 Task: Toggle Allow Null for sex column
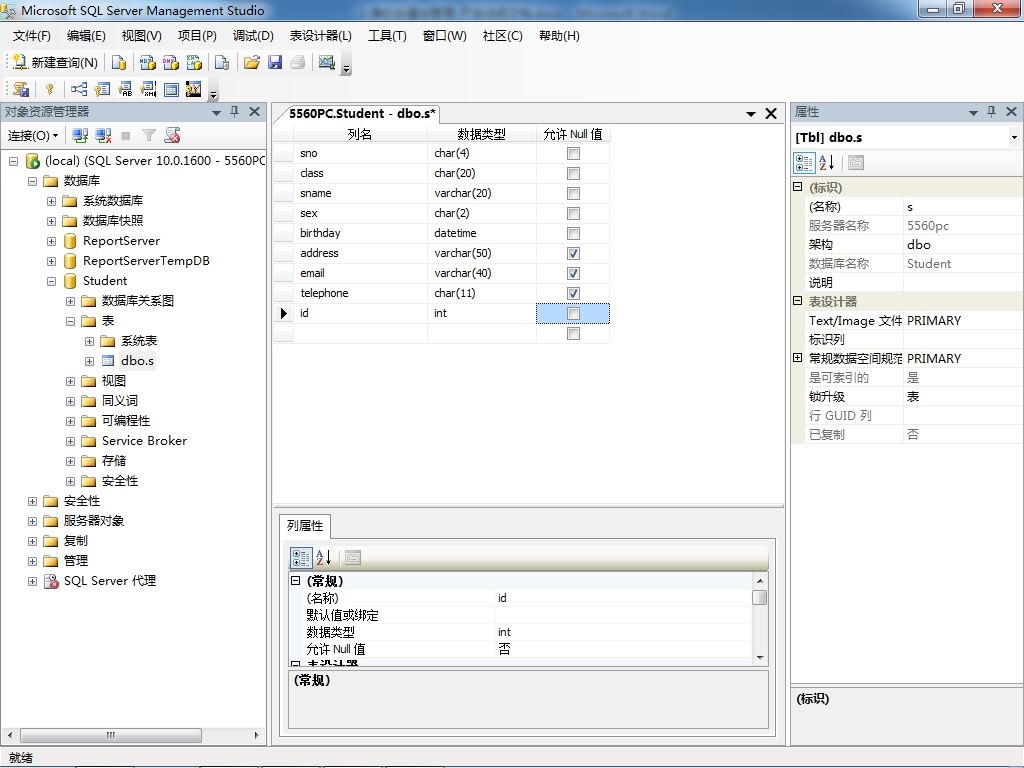point(573,214)
